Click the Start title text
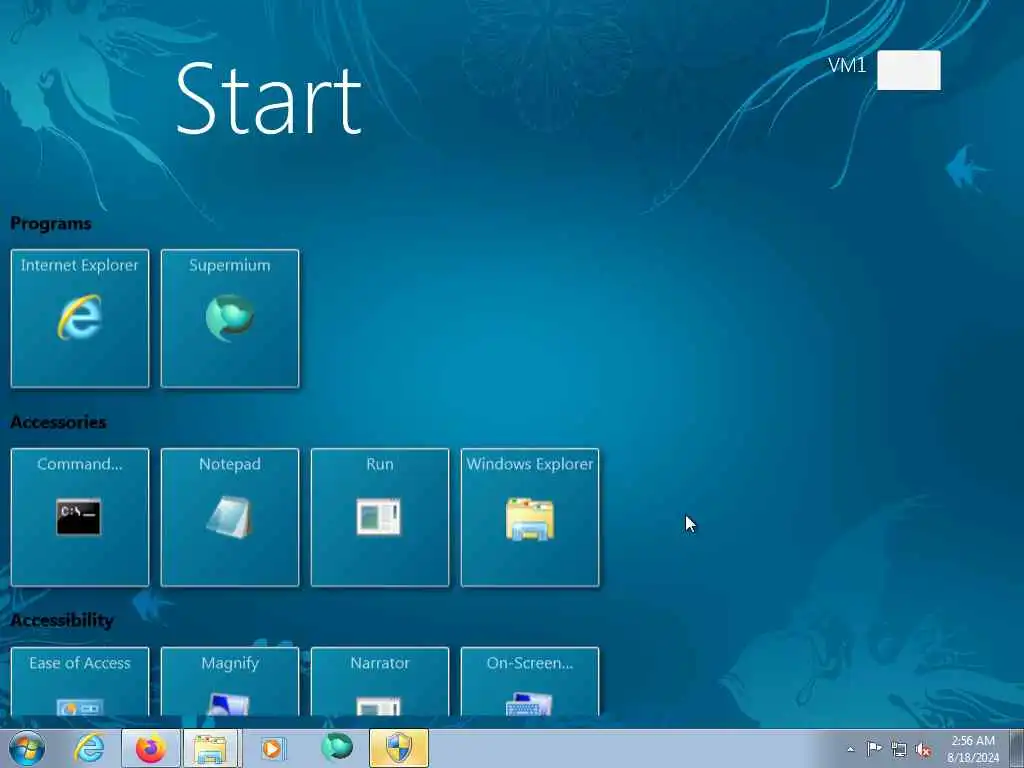Image resolution: width=1024 pixels, height=768 pixels. pos(268,99)
